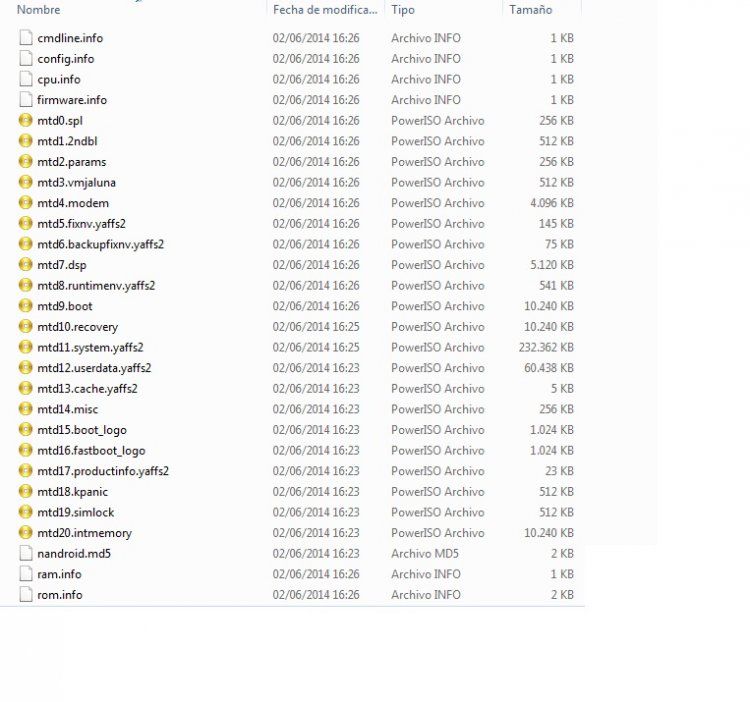Viewport: 750px width, 702px height.
Task: Select the file name cmdline.info
Action: pos(70,38)
